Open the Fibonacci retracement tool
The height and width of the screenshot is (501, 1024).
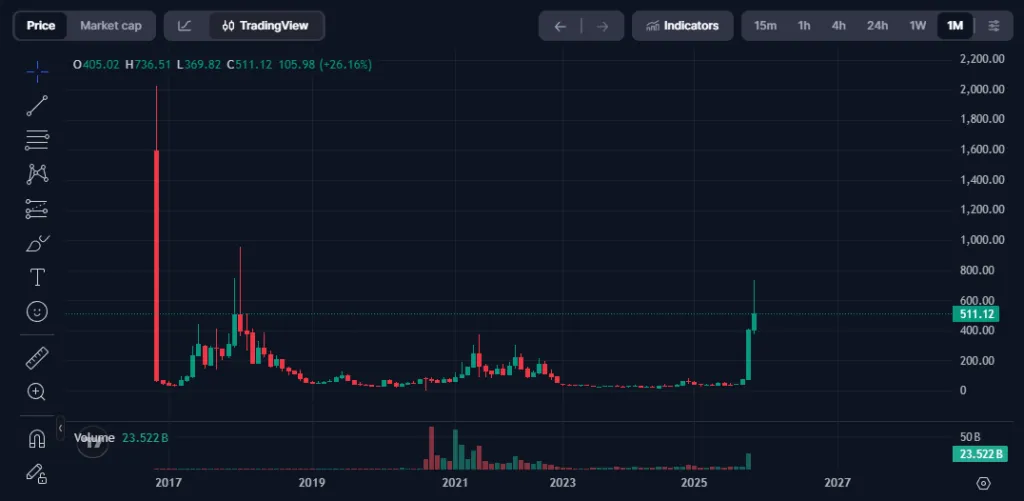click(x=37, y=139)
